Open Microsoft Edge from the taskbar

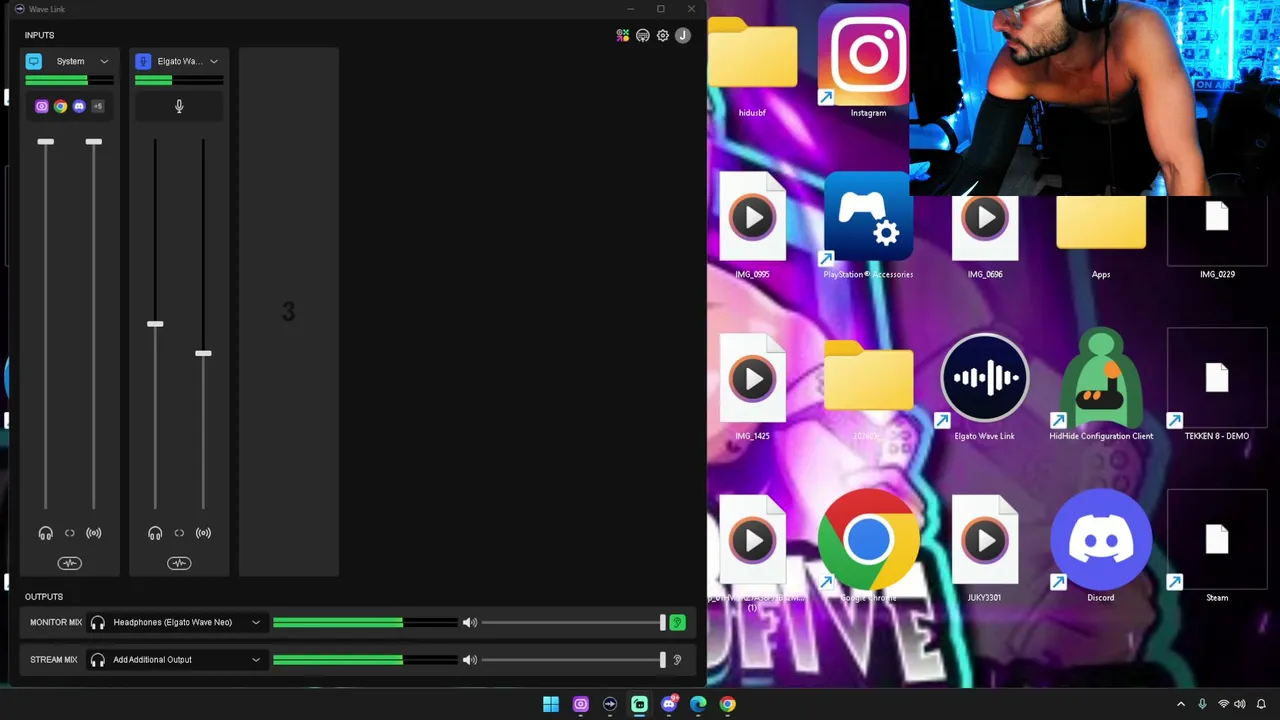pos(698,705)
